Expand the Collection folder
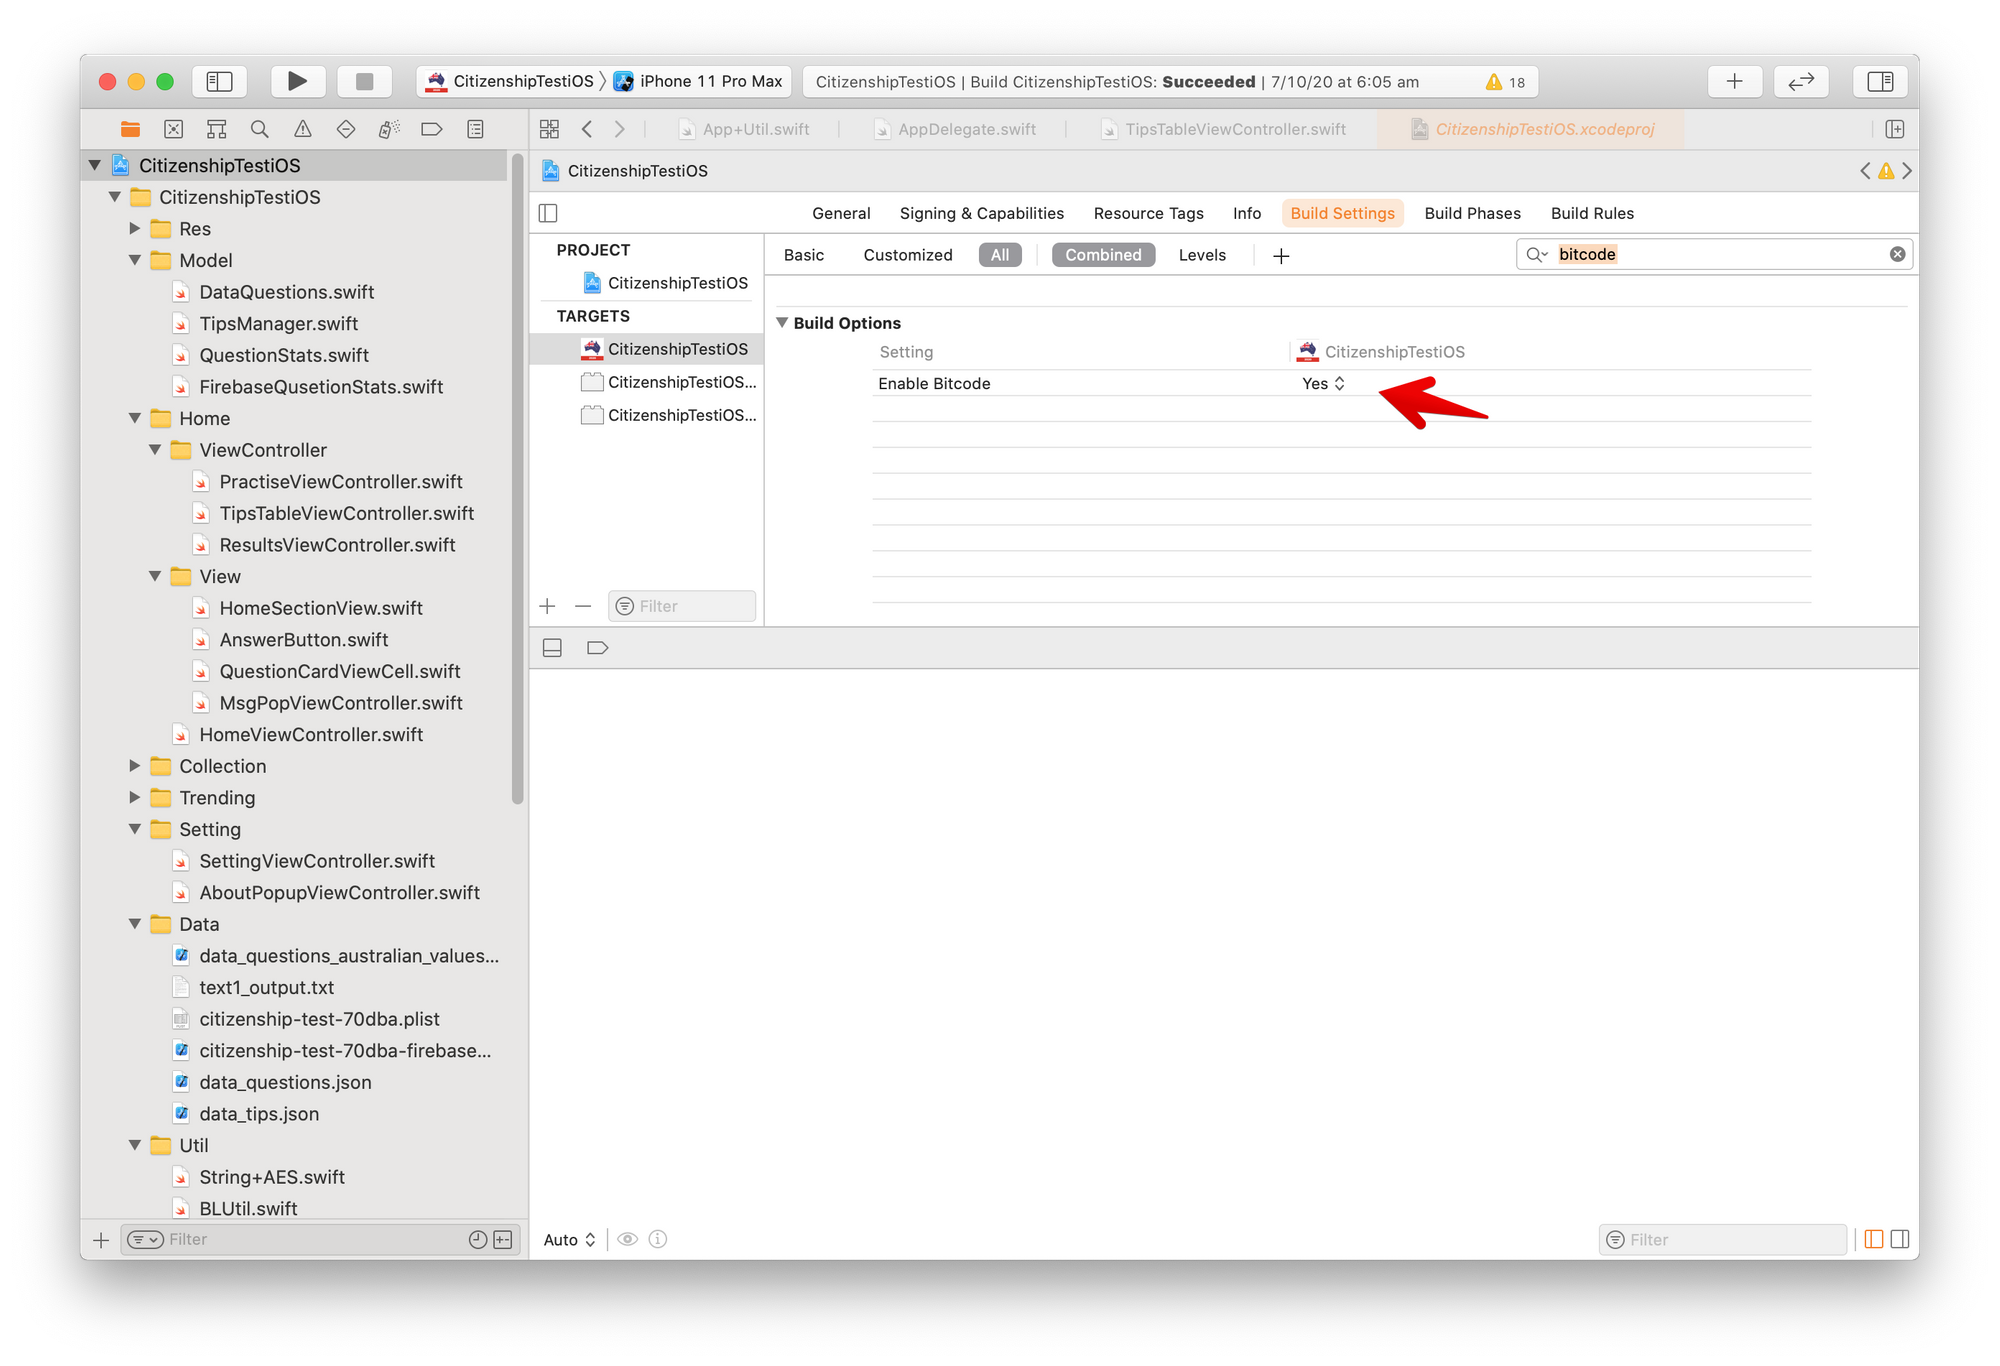 pos(134,766)
